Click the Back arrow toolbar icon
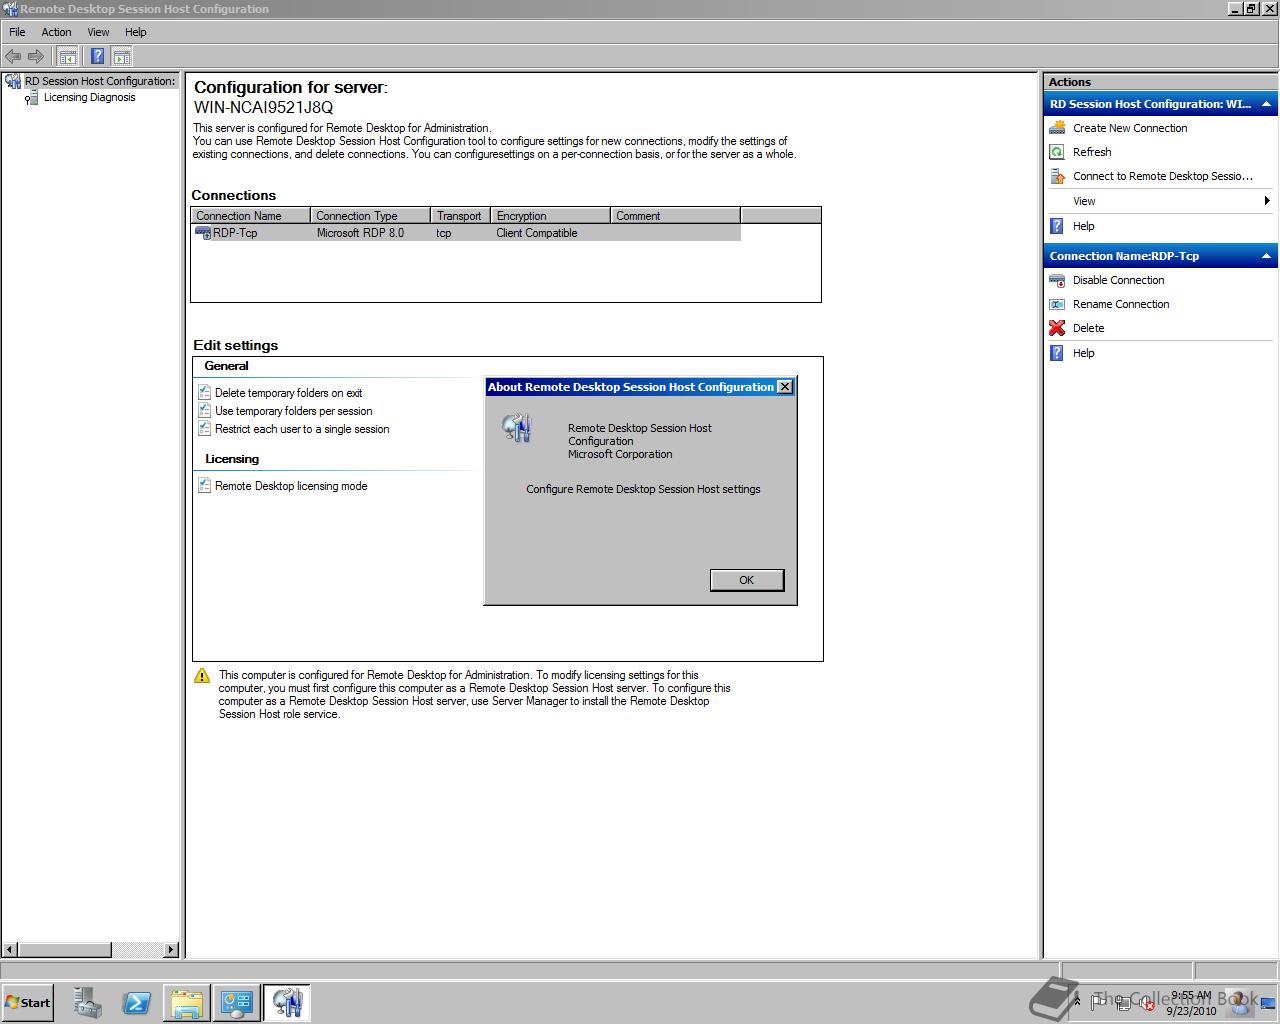This screenshot has width=1280, height=1024. pyautogui.click(x=13, y=56)
